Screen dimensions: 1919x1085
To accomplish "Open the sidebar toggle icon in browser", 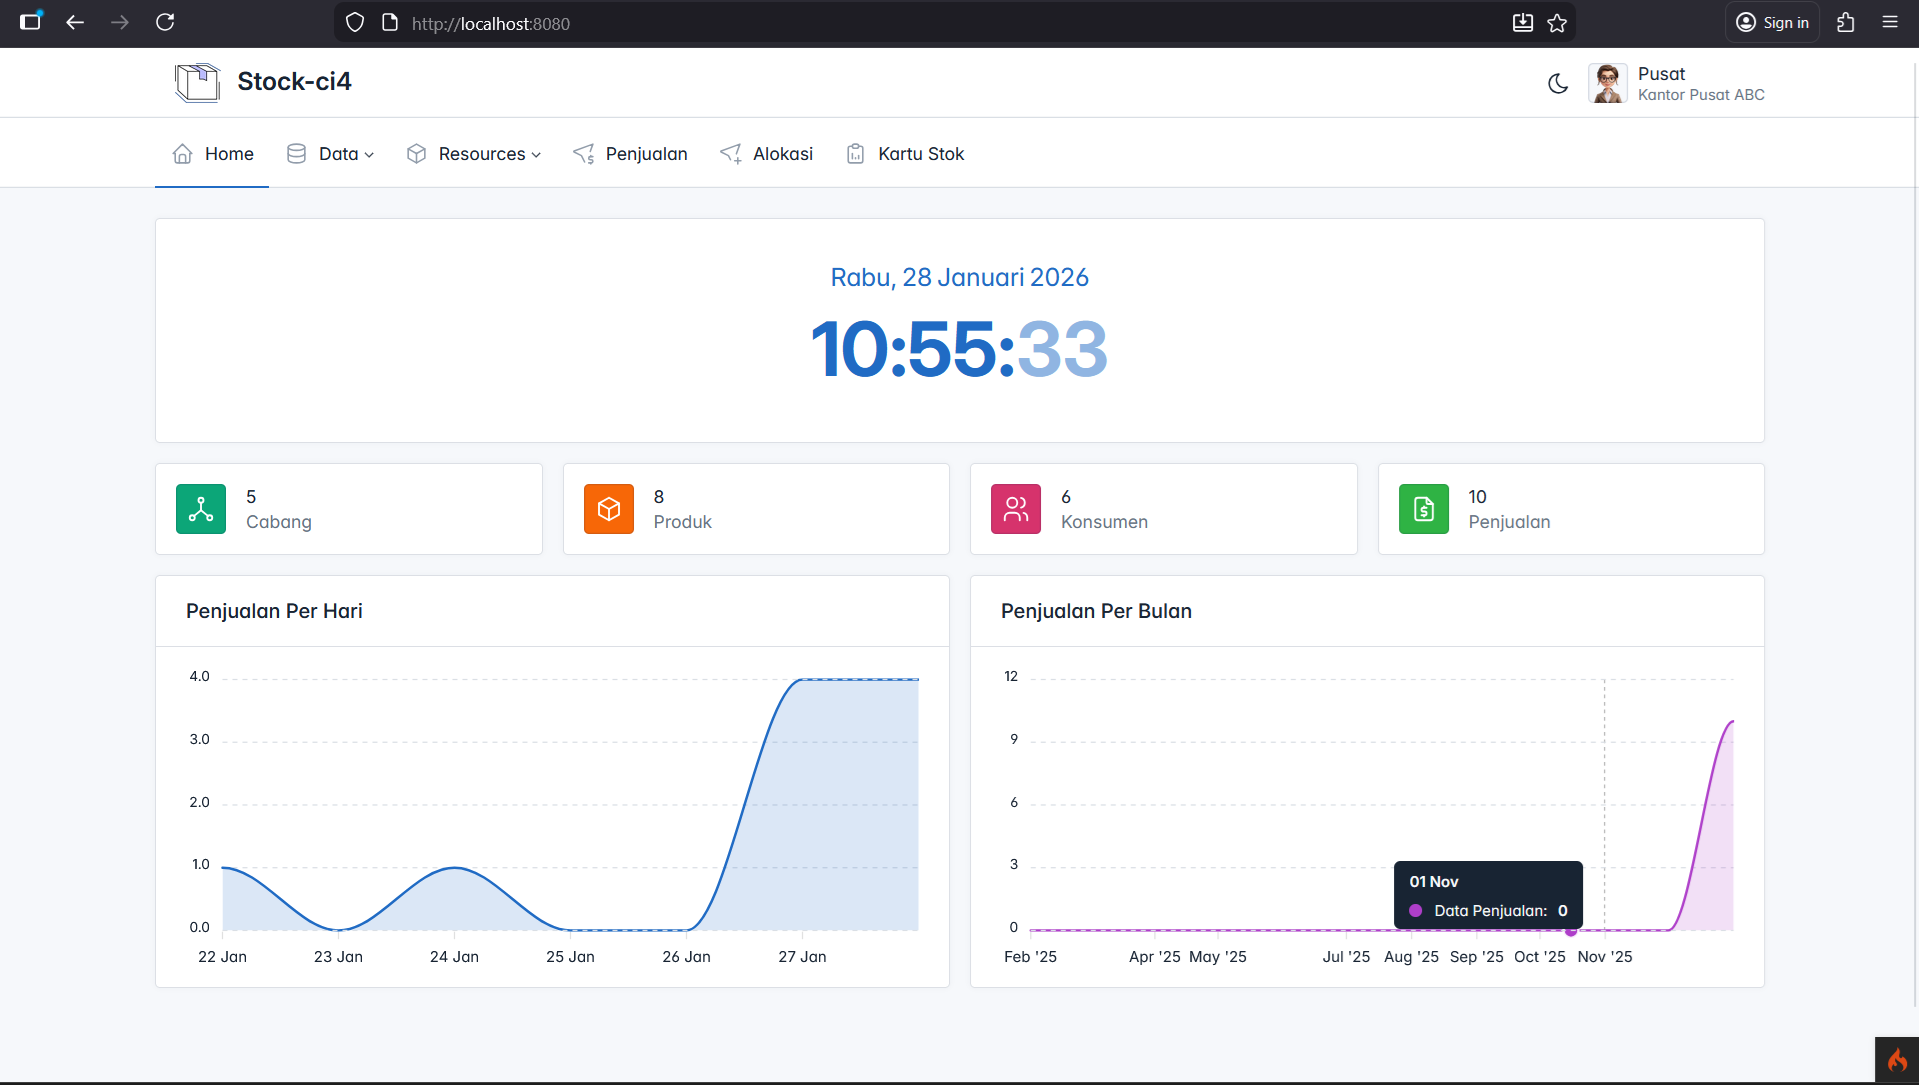I will tap(31, 21).
